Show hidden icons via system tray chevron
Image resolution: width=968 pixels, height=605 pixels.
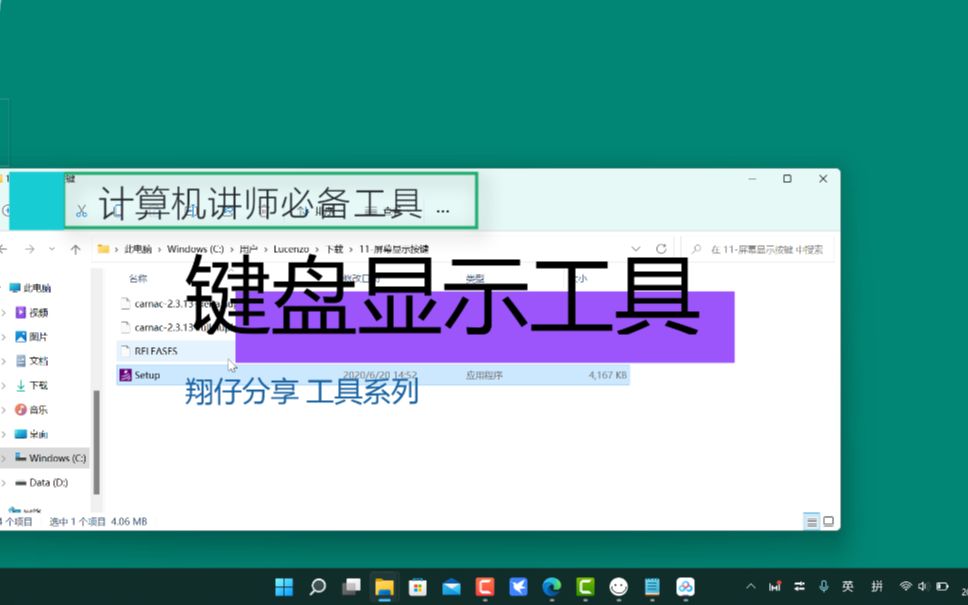tap(750, 586)
